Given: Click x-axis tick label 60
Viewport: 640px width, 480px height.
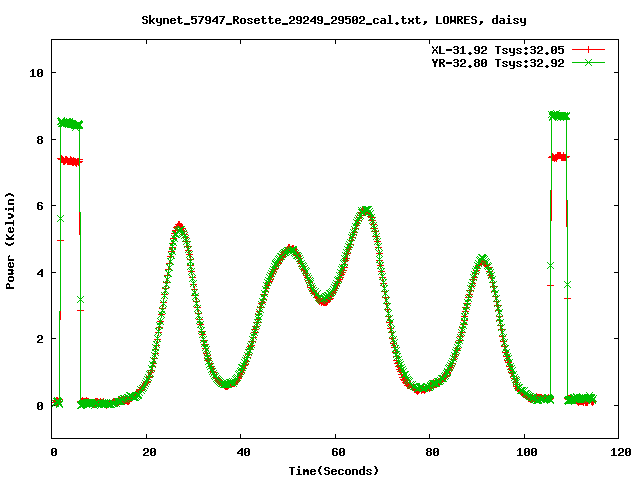Looking at the screenshot, I should 338,452.
